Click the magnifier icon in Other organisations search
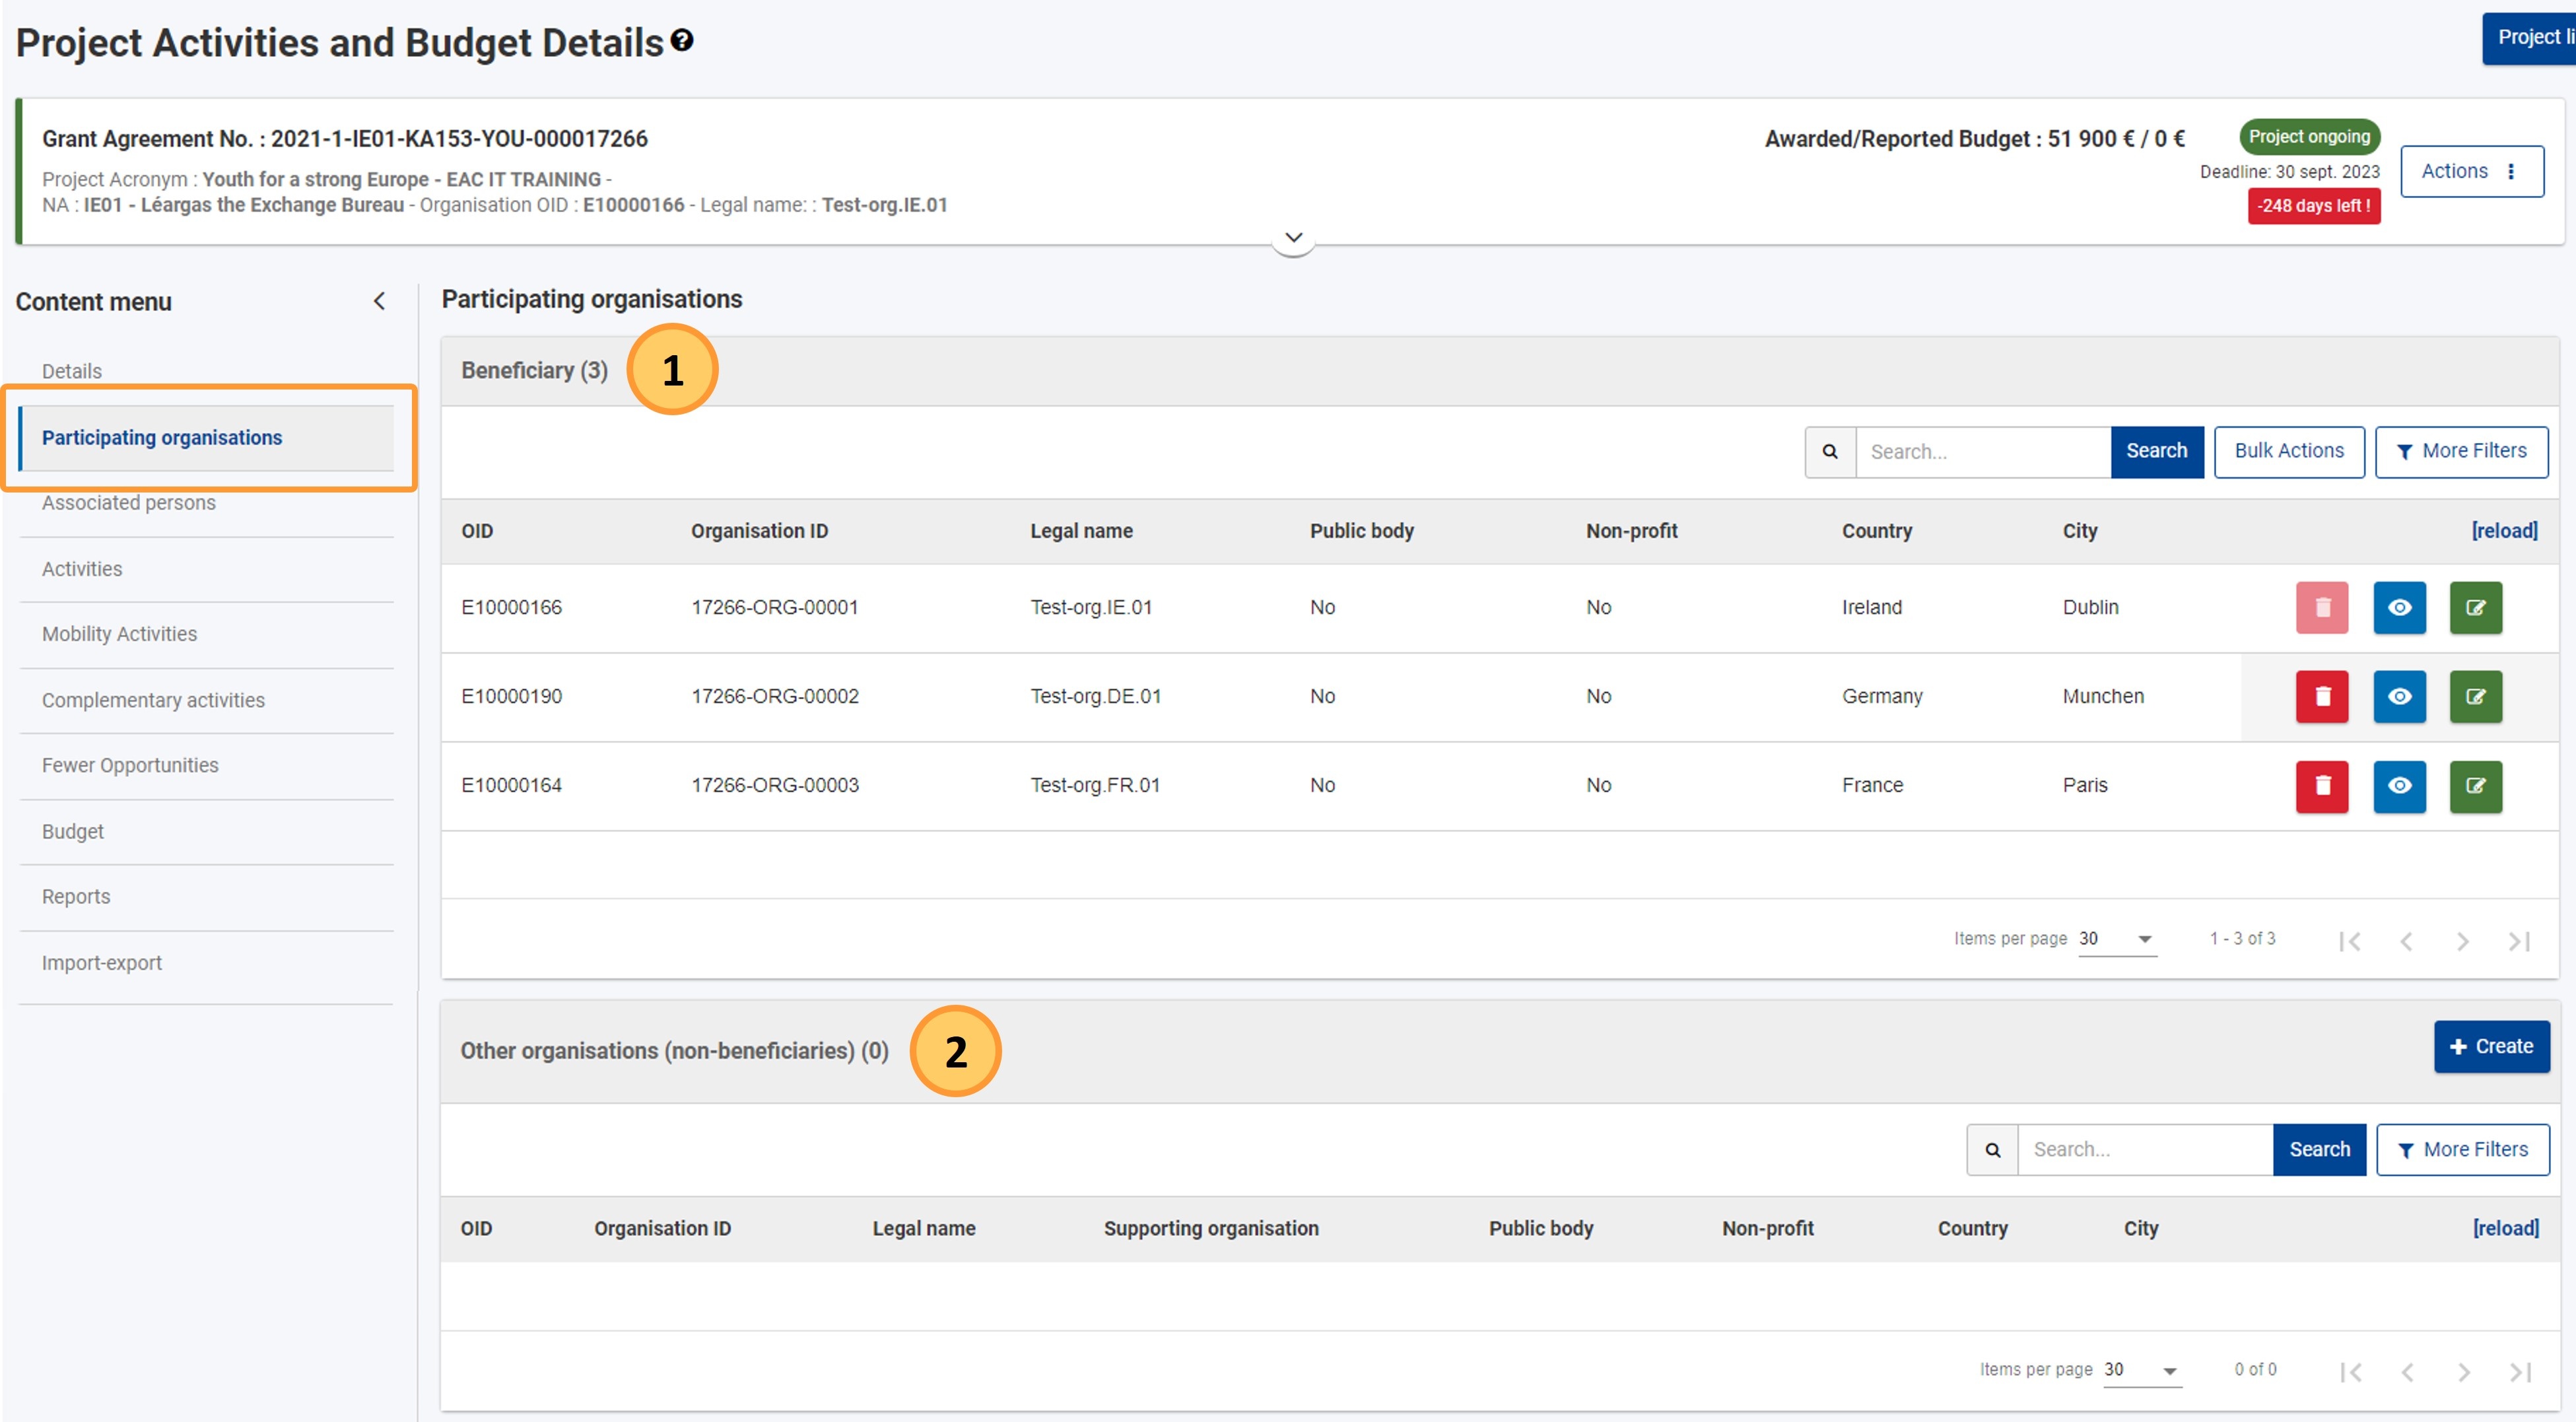This screenshot has width=2576, height=1422. (1992, 1149)
